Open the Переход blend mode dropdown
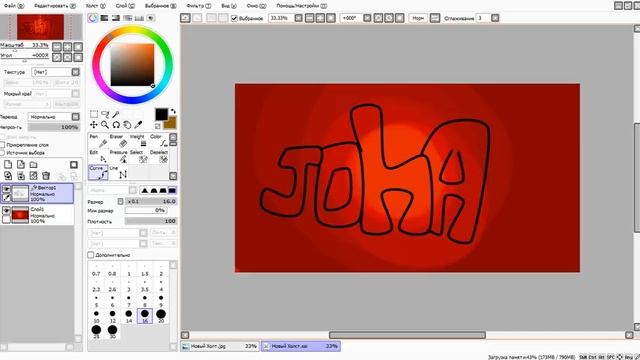The image size is (640, 360). [x=76, y=117]
